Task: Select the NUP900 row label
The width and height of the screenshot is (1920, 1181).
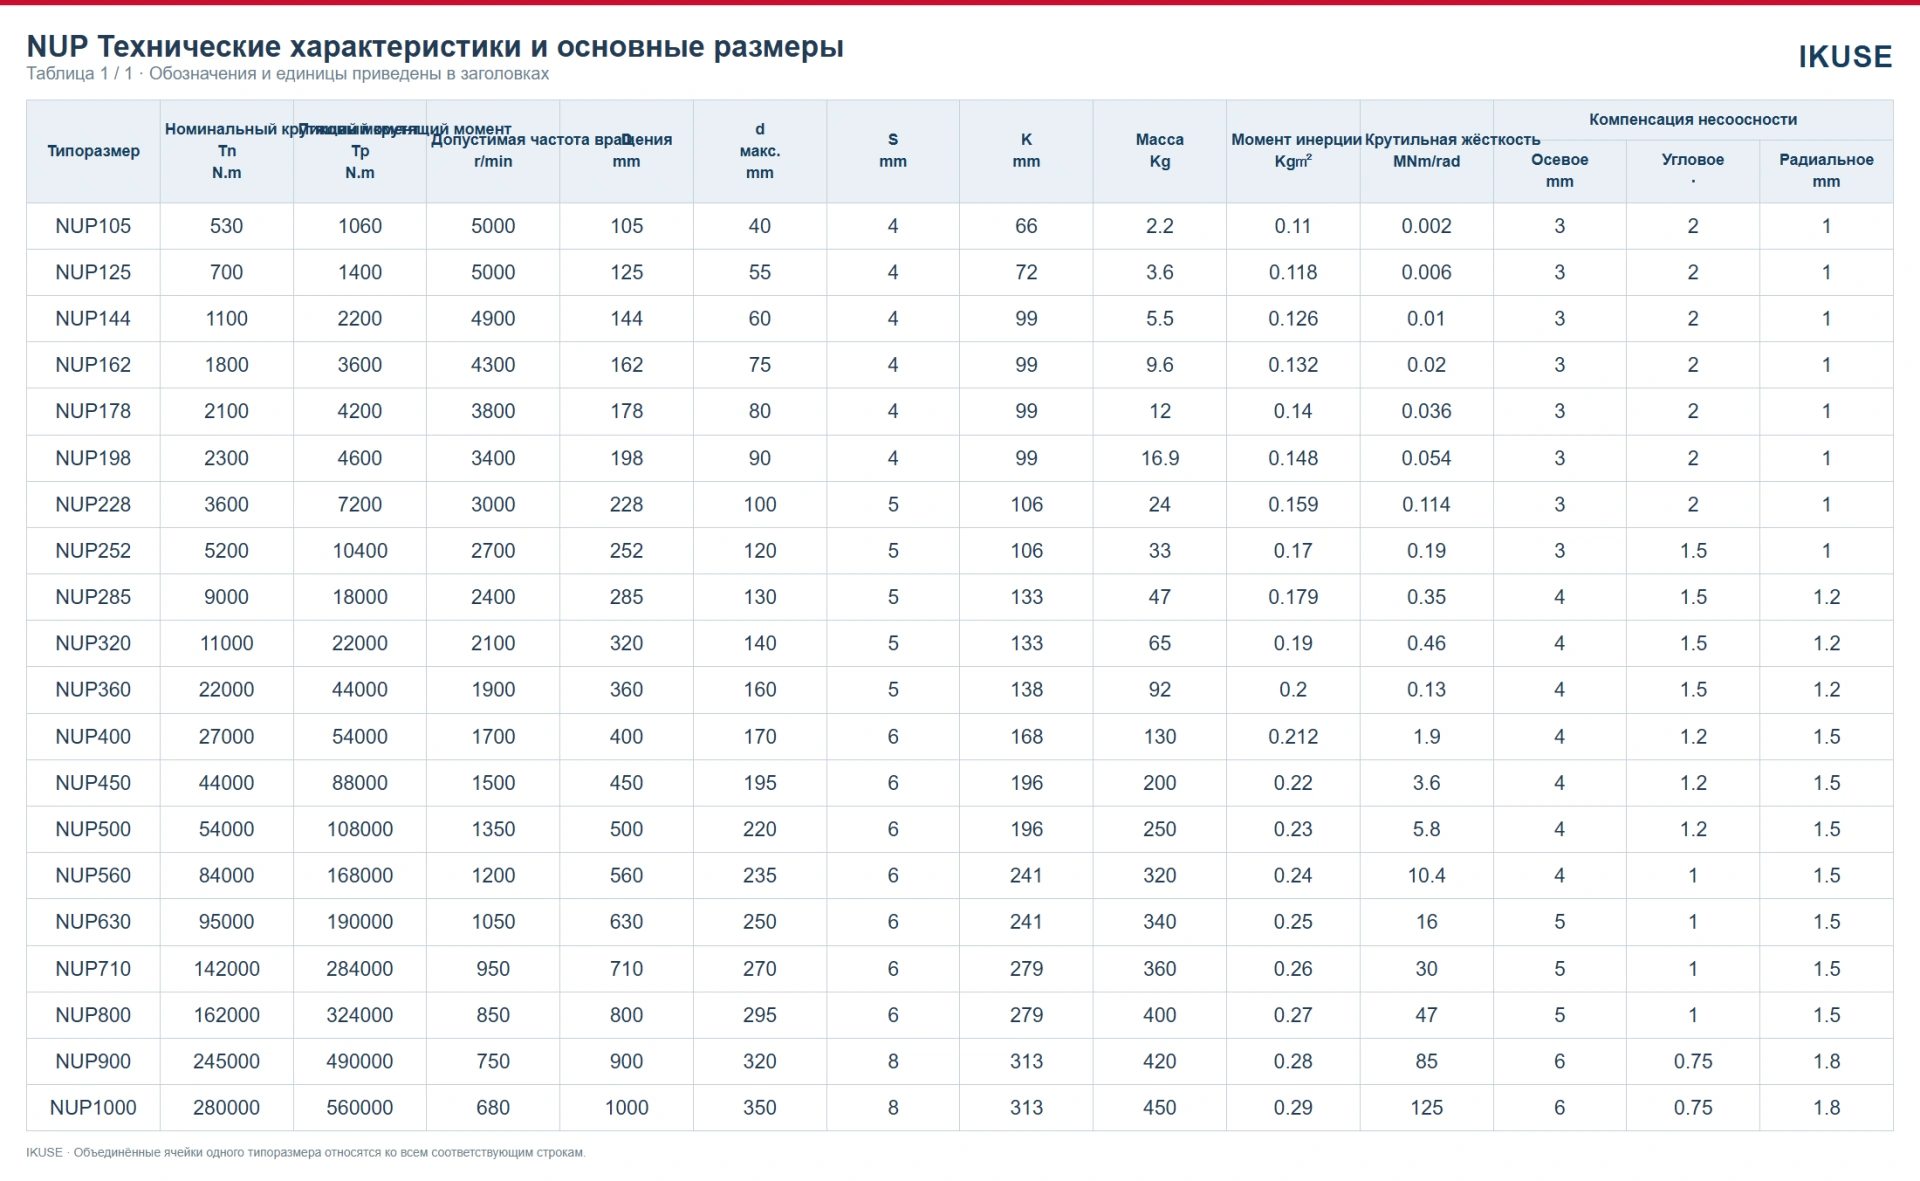Action: (93, 1061)
